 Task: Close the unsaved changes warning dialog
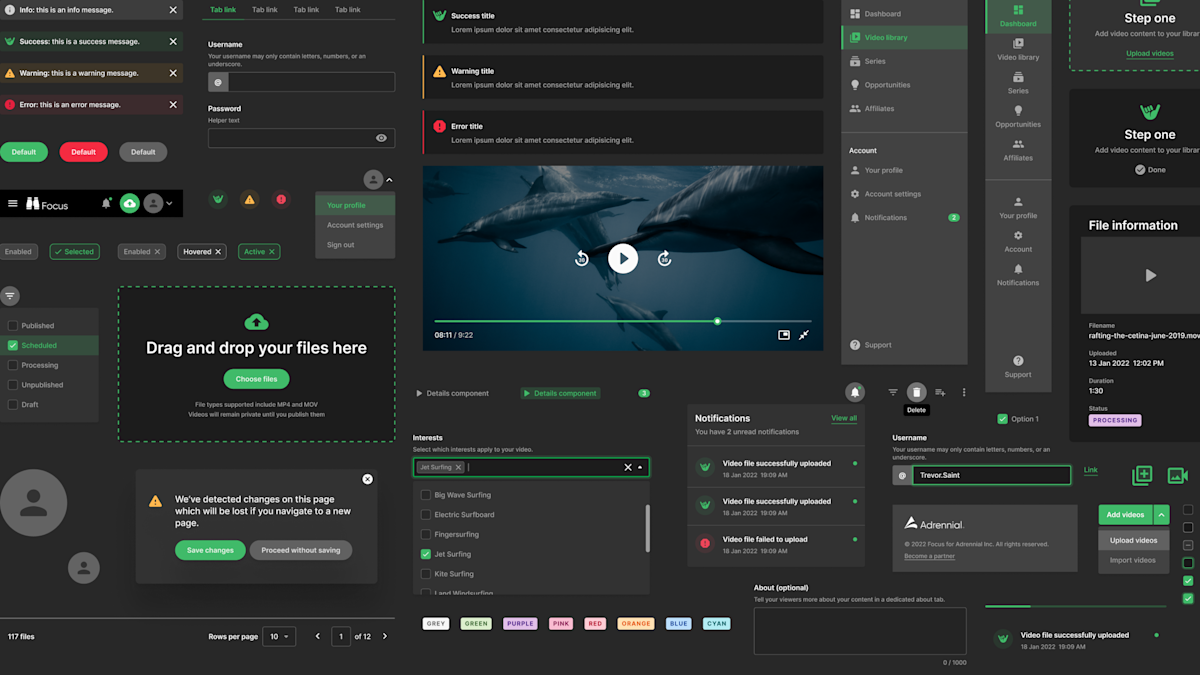tap(367, 479)
